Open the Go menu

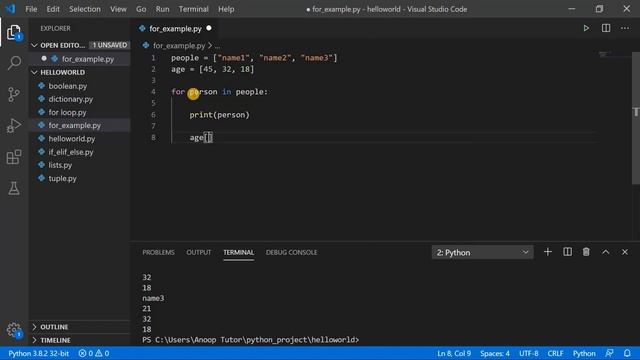[141, 9]
